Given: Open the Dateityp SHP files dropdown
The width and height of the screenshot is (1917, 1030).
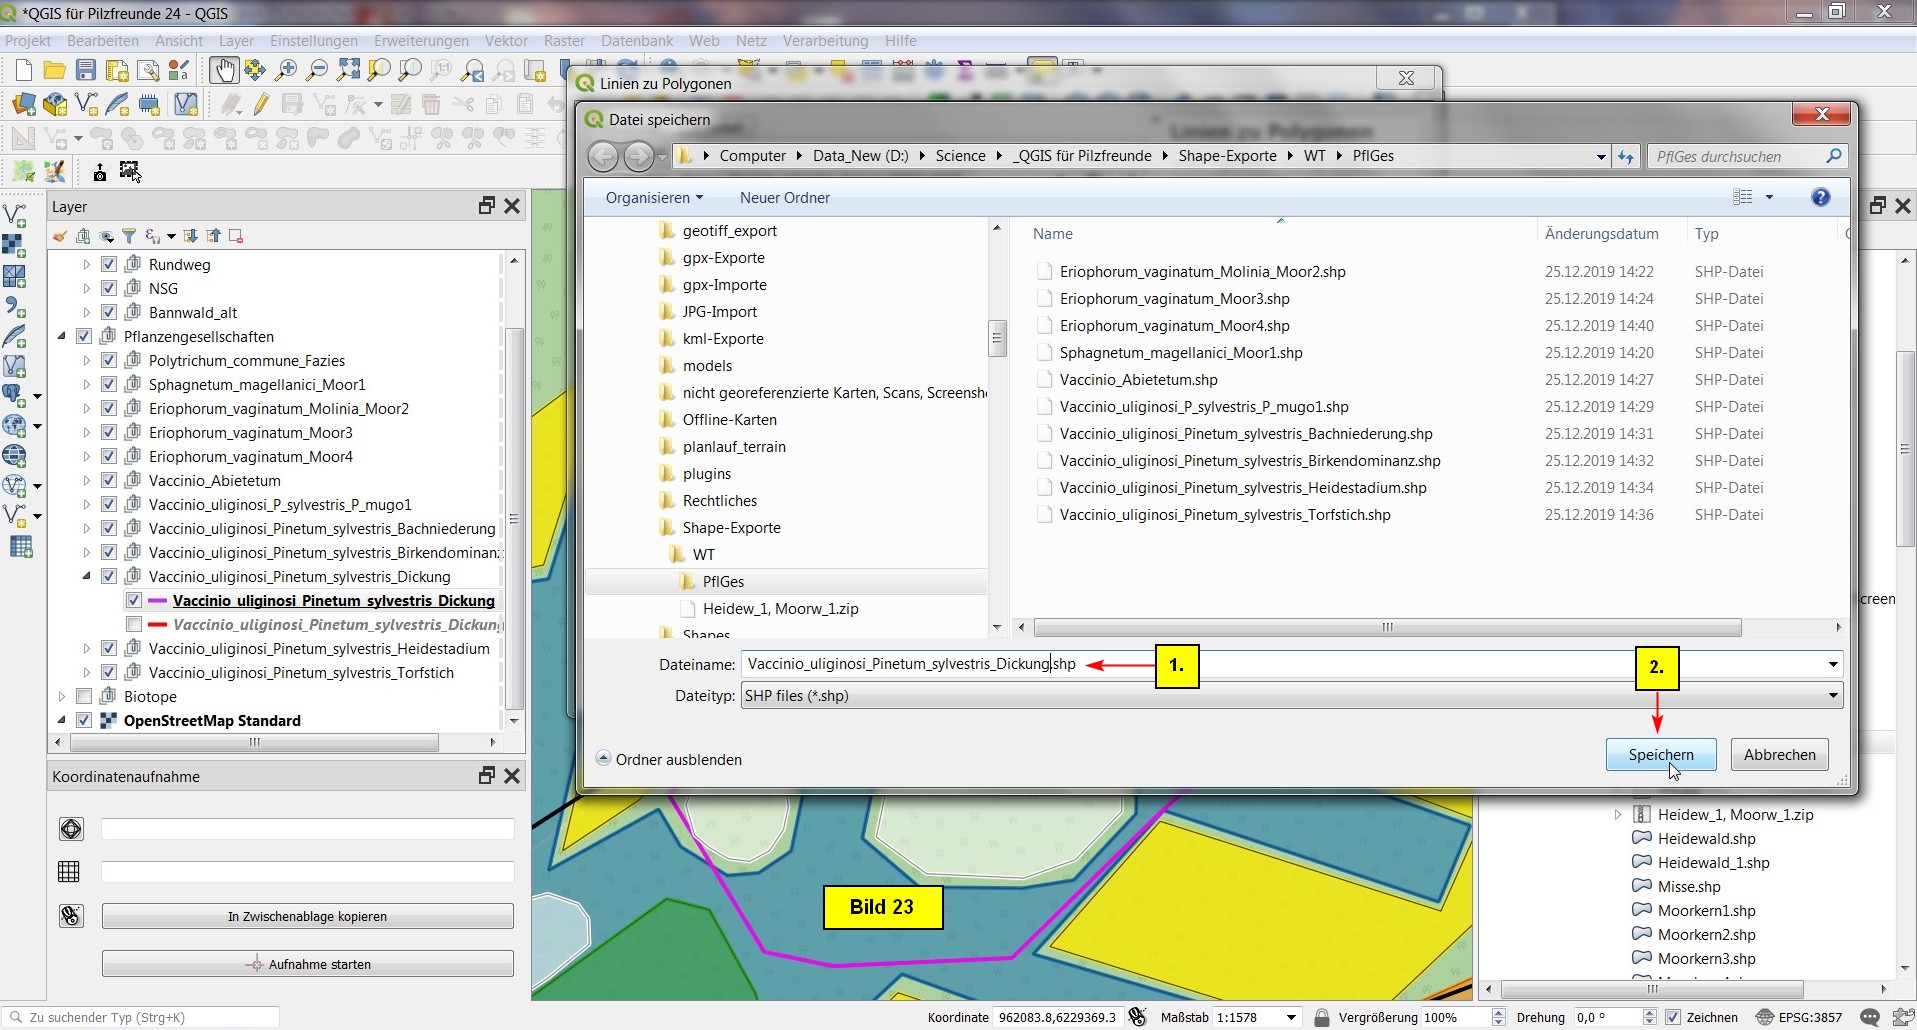Looking at the screenshot, I should point(1832,696).
